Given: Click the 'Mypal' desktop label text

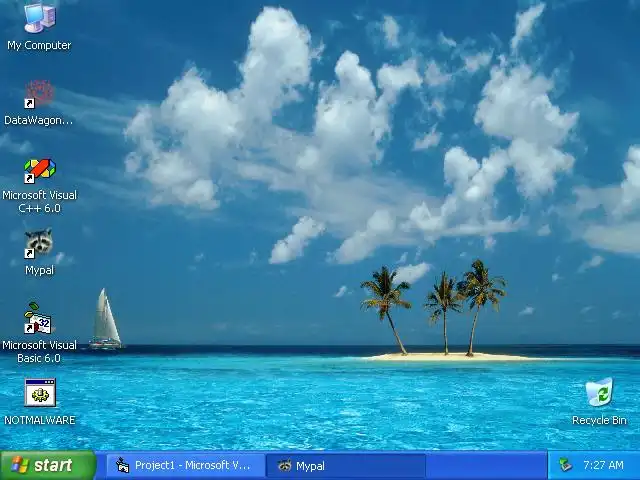Looking at the screenshot, I should point(40,270).
